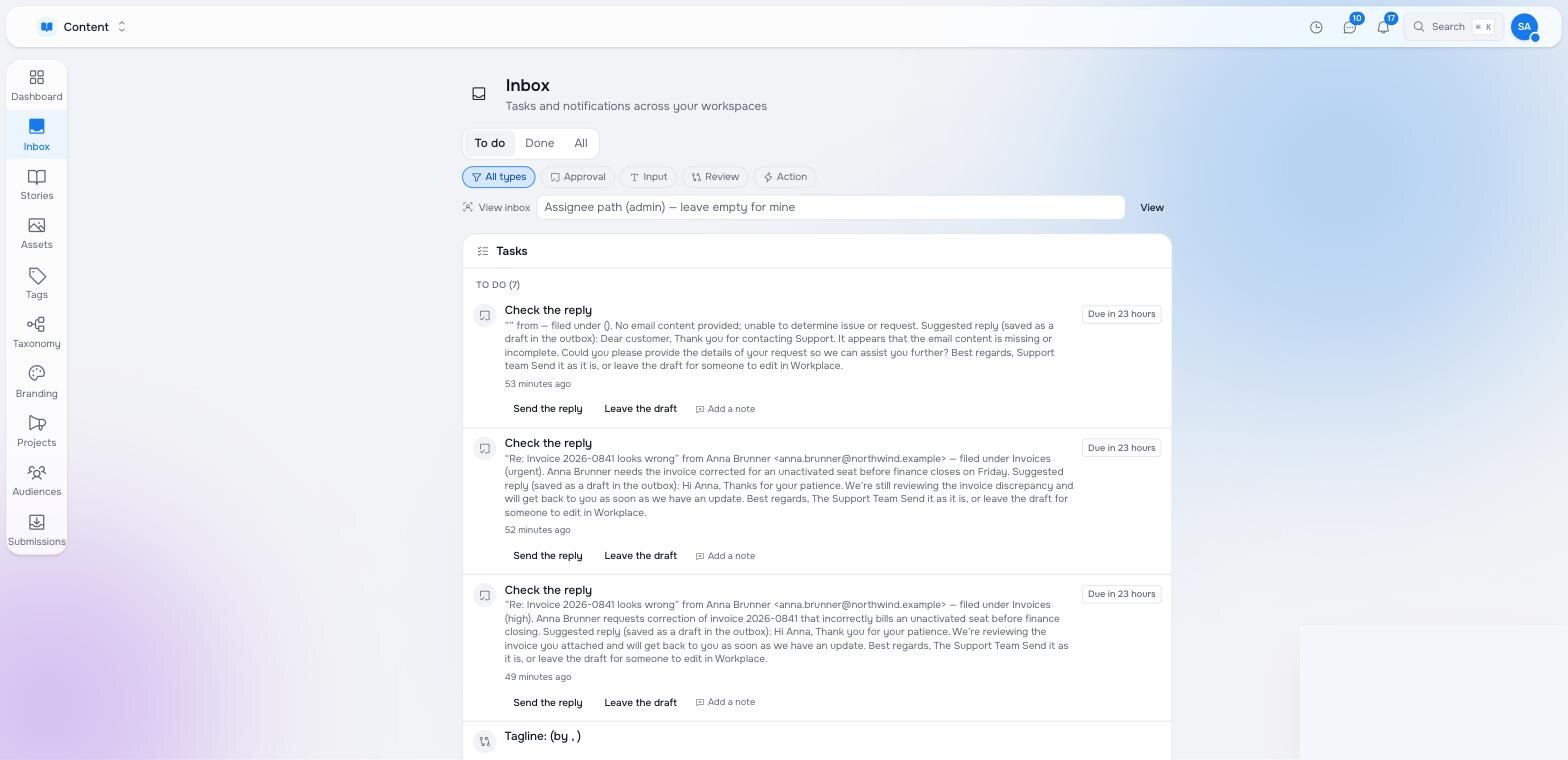The height and width of the screenshot is (760, 1568).
Task: Filter tasks by Action type
Action: pyautogui.click(x=785, y=177)
